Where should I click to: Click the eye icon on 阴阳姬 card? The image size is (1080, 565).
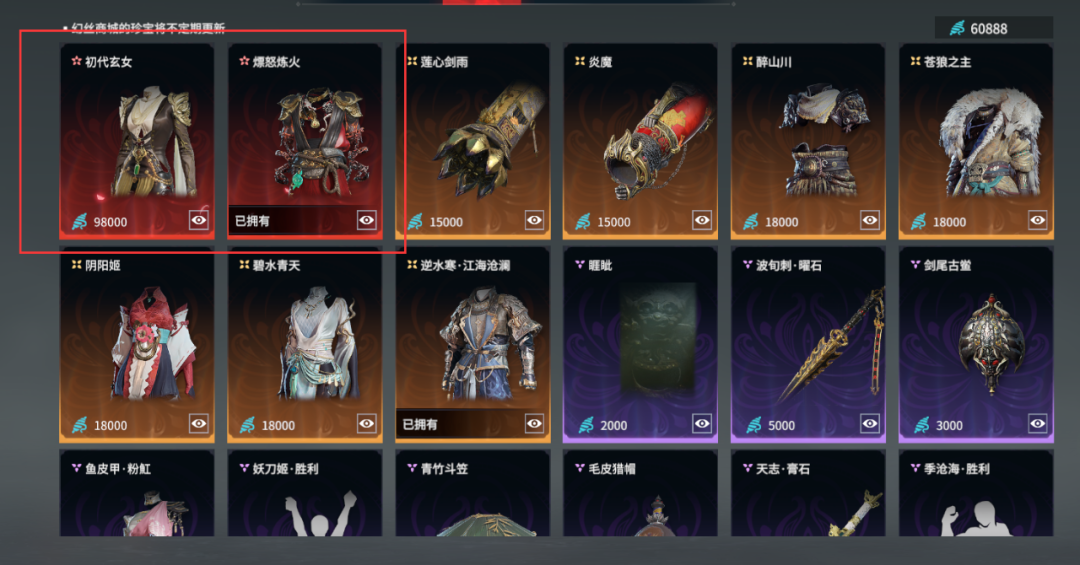click(199, 424)
